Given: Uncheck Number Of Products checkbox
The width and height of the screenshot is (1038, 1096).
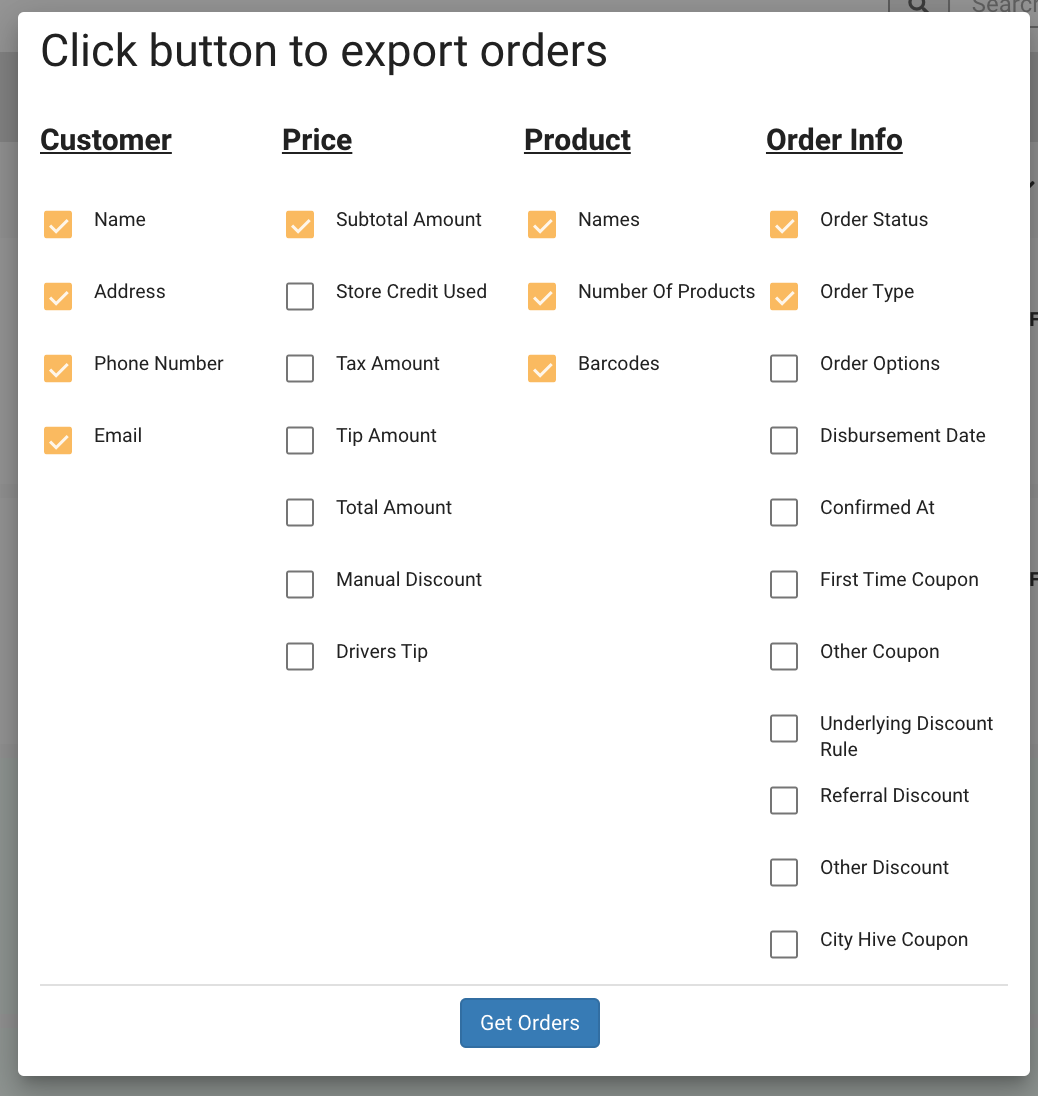Looking at the screenshot, I should (542, 296).
